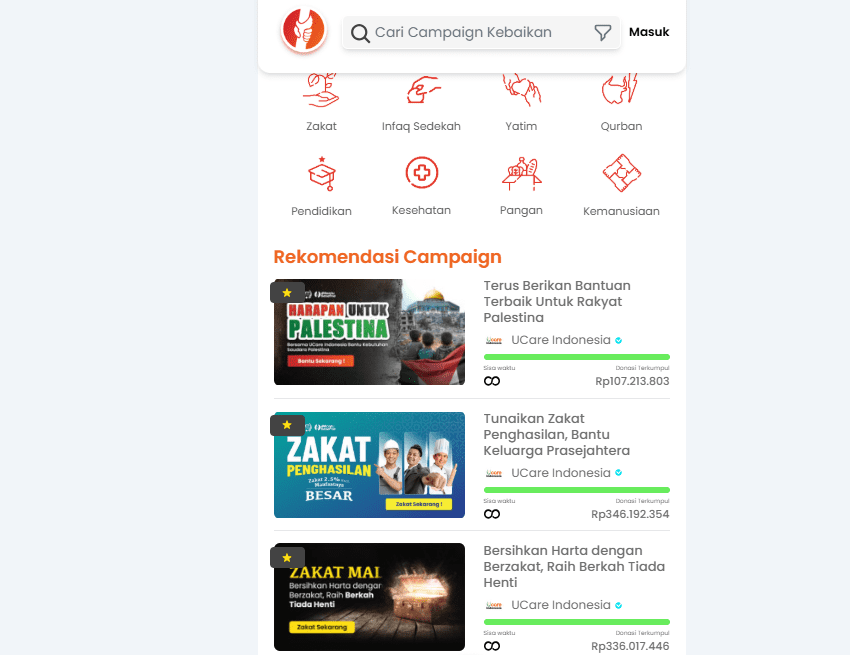Open the Zakat Penghasilan campaign banner
The height and width of the screenshot is (655, 850).
coord(369,465)
